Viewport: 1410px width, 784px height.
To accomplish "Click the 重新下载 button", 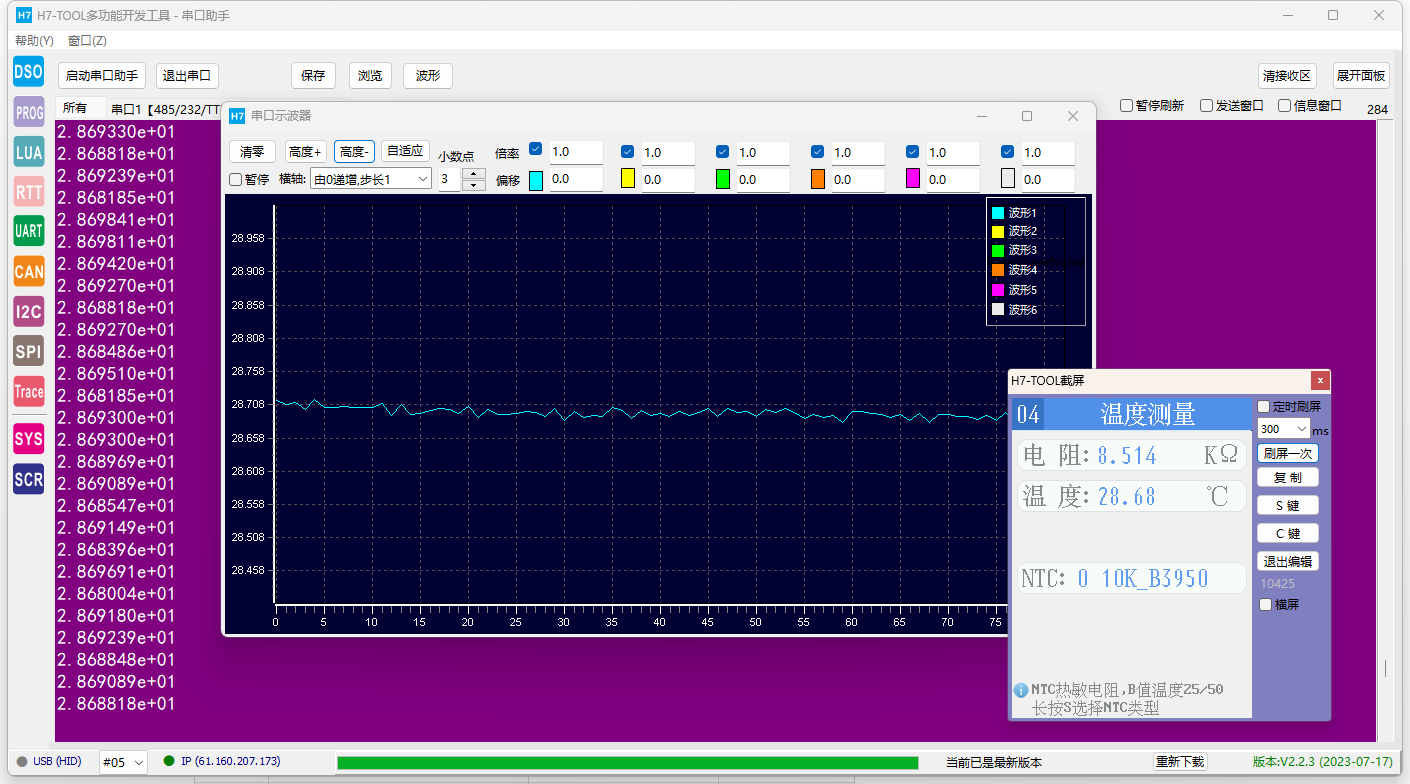I will [1181, 762].
